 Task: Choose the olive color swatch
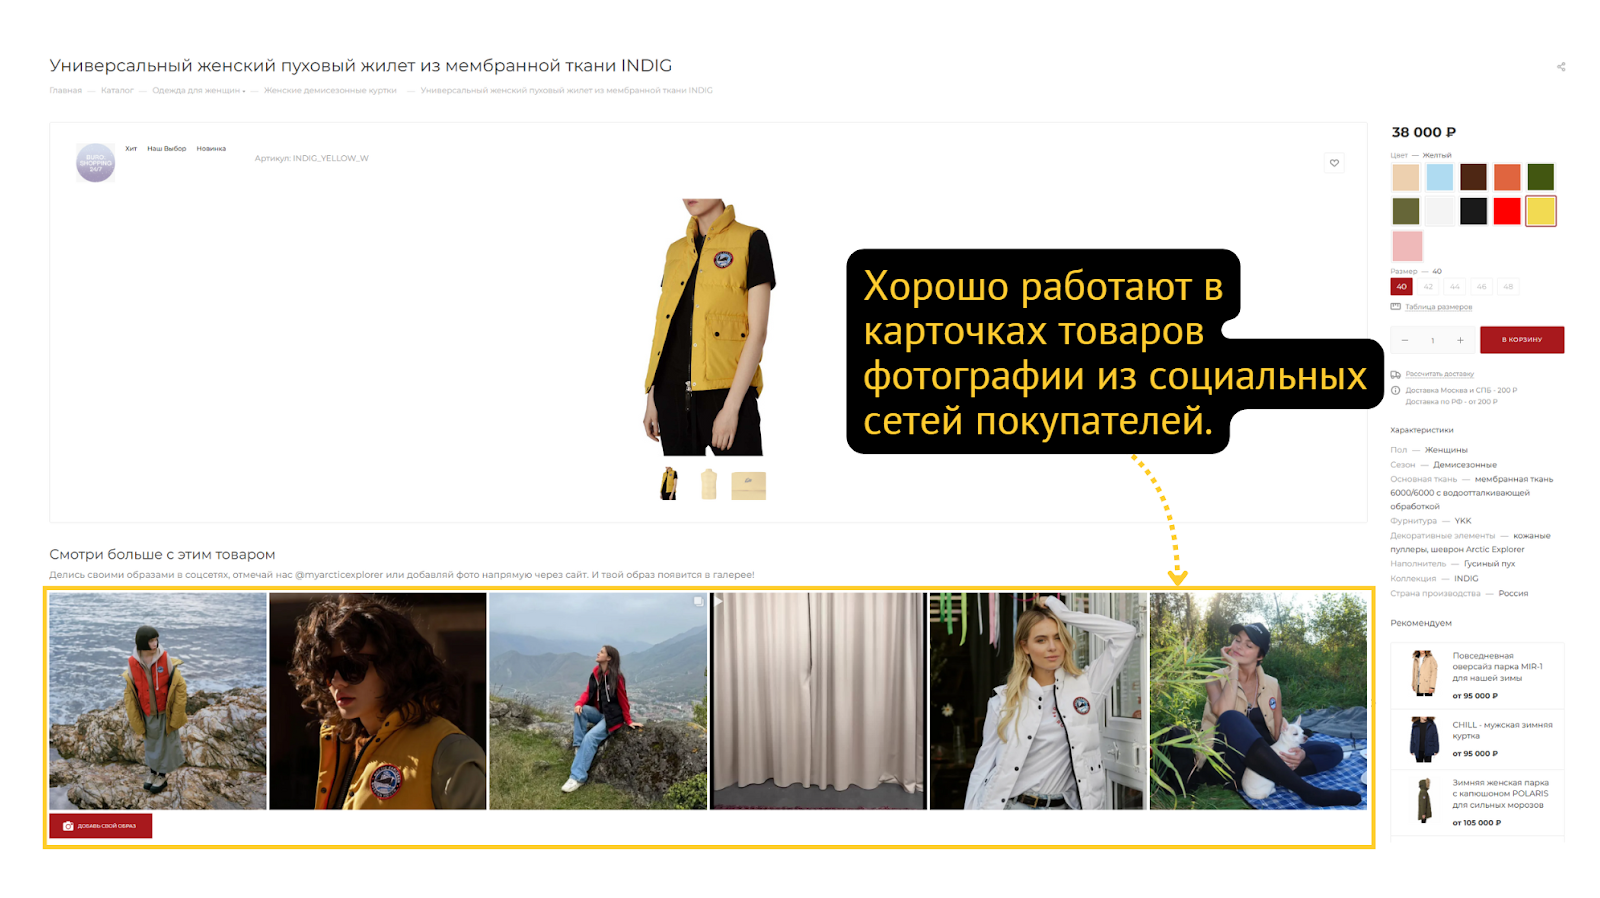[1406, 211]
